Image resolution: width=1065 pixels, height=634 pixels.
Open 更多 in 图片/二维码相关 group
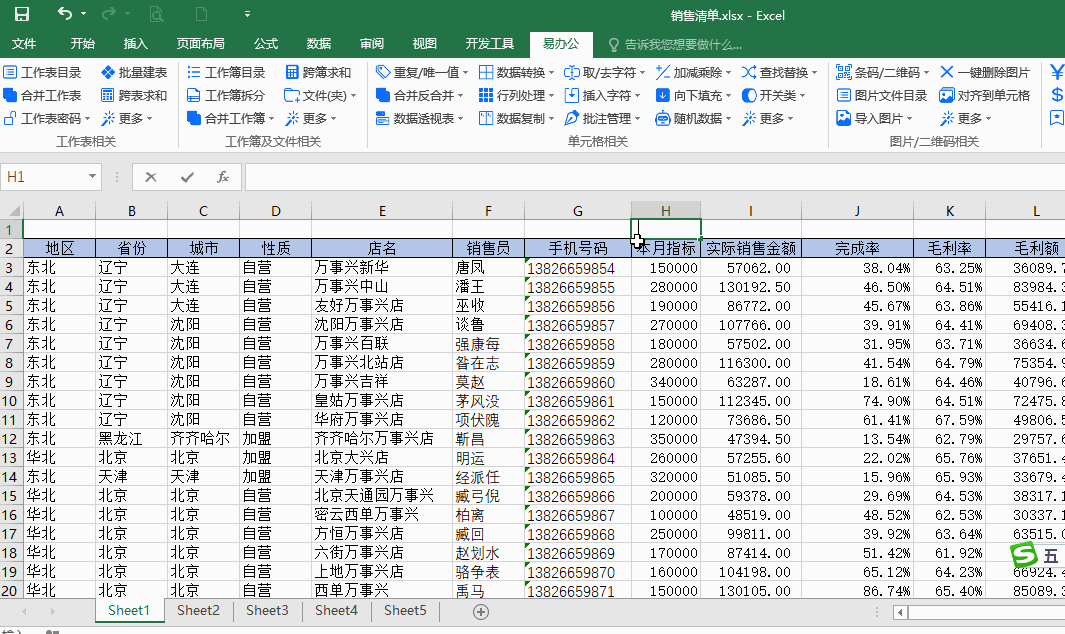[966, 118]
